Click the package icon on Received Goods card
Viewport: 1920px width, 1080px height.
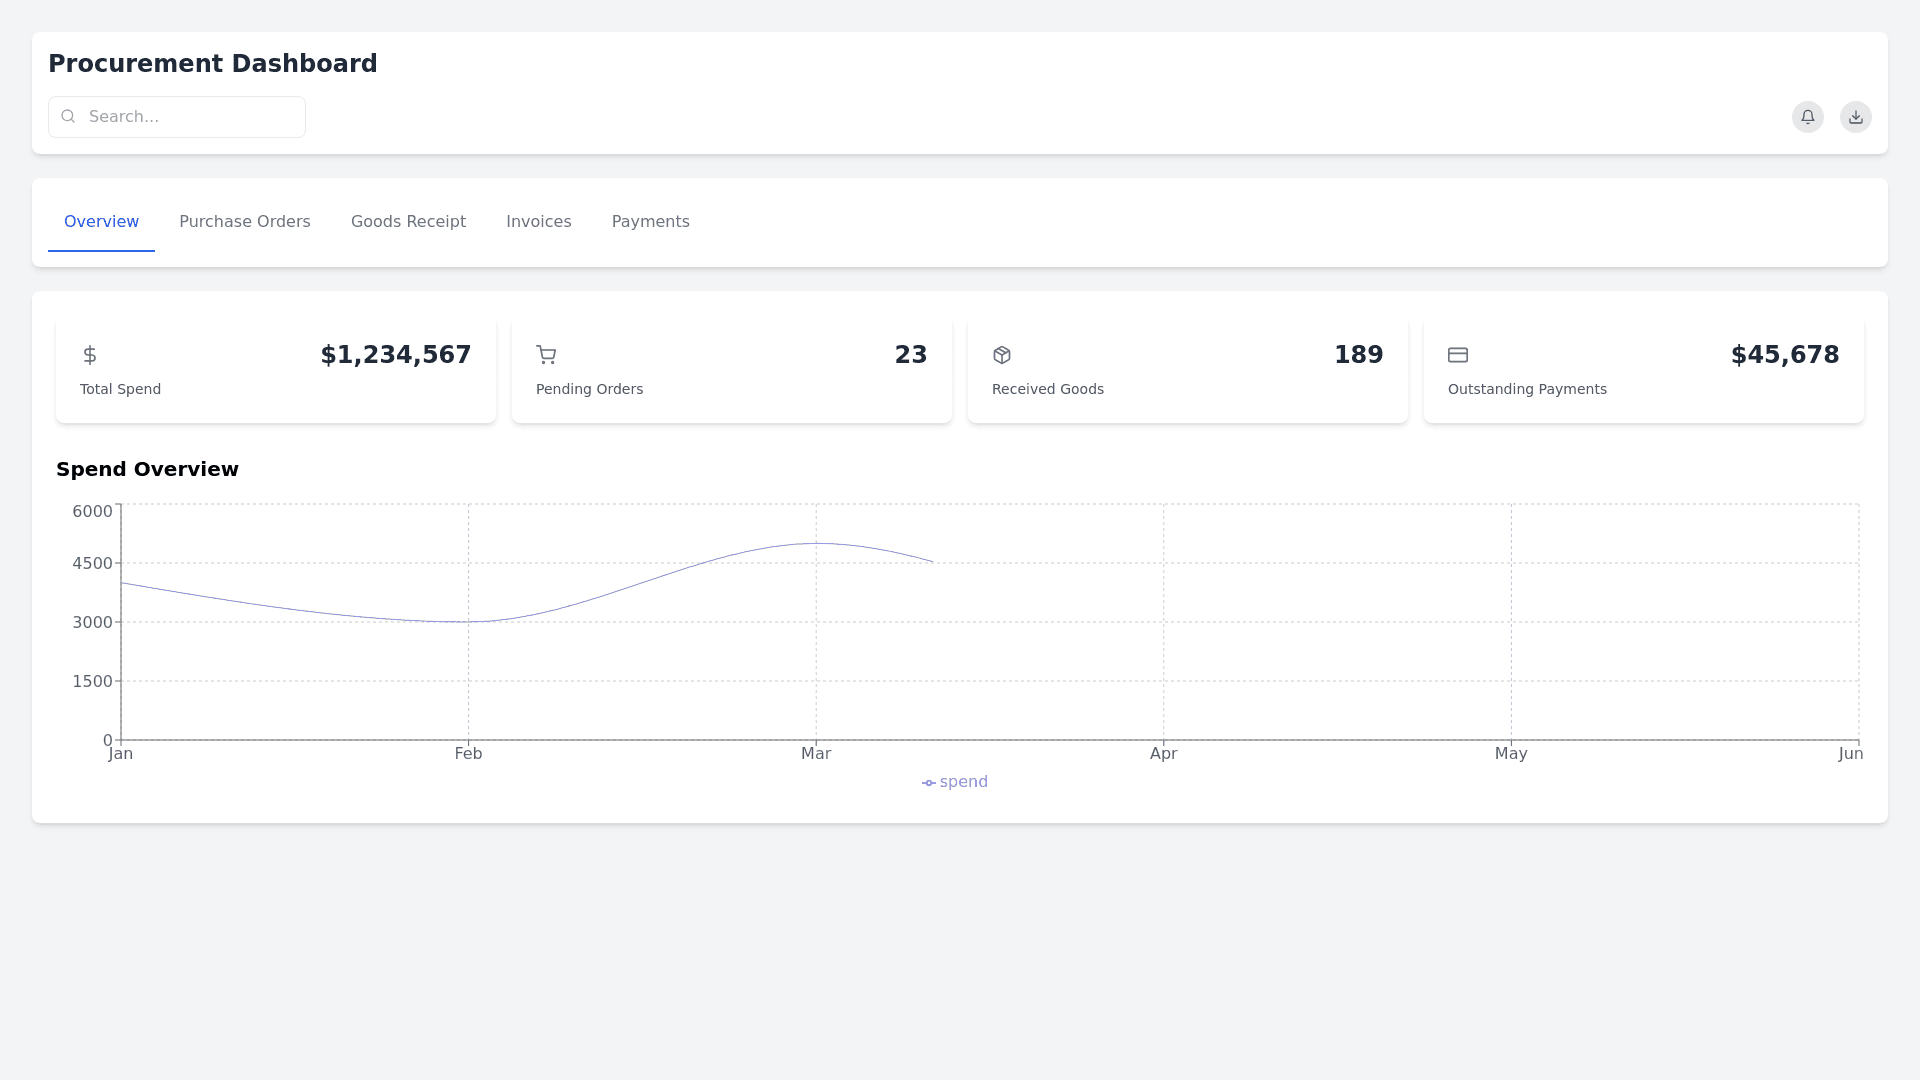click(1002, 355)
